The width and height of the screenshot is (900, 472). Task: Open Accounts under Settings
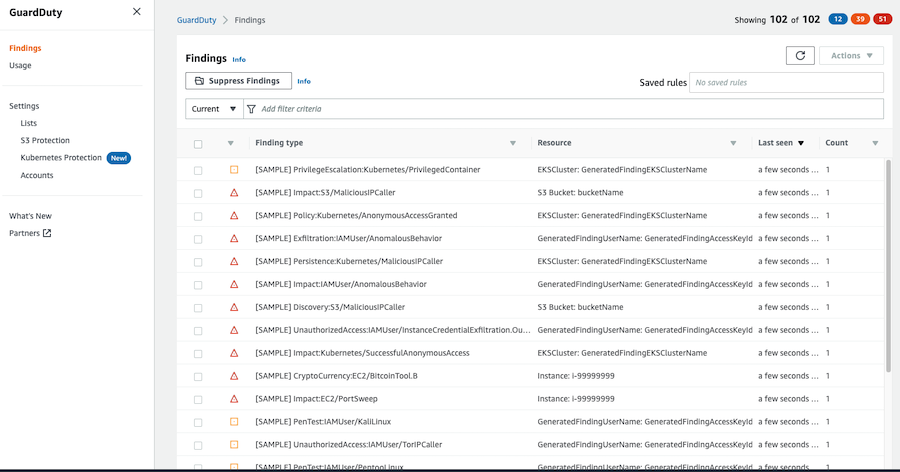click(x=37, y=176)
